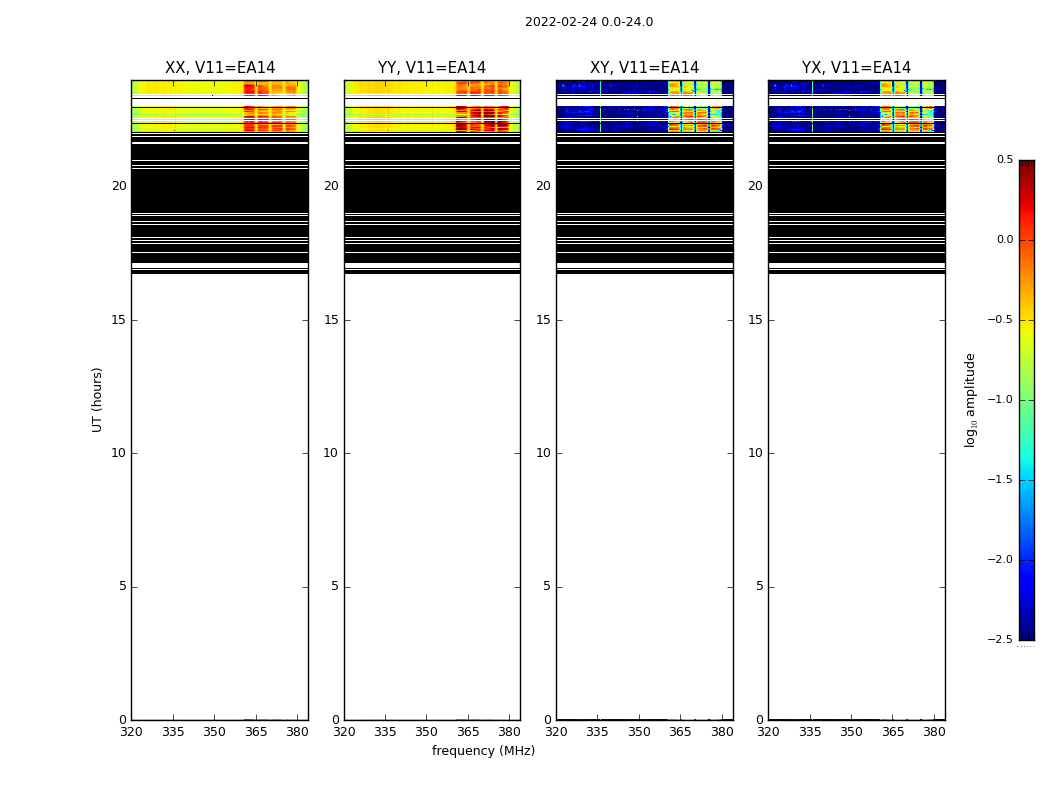Click the XY panel blue spectrogram area

[x=612, y=118]
